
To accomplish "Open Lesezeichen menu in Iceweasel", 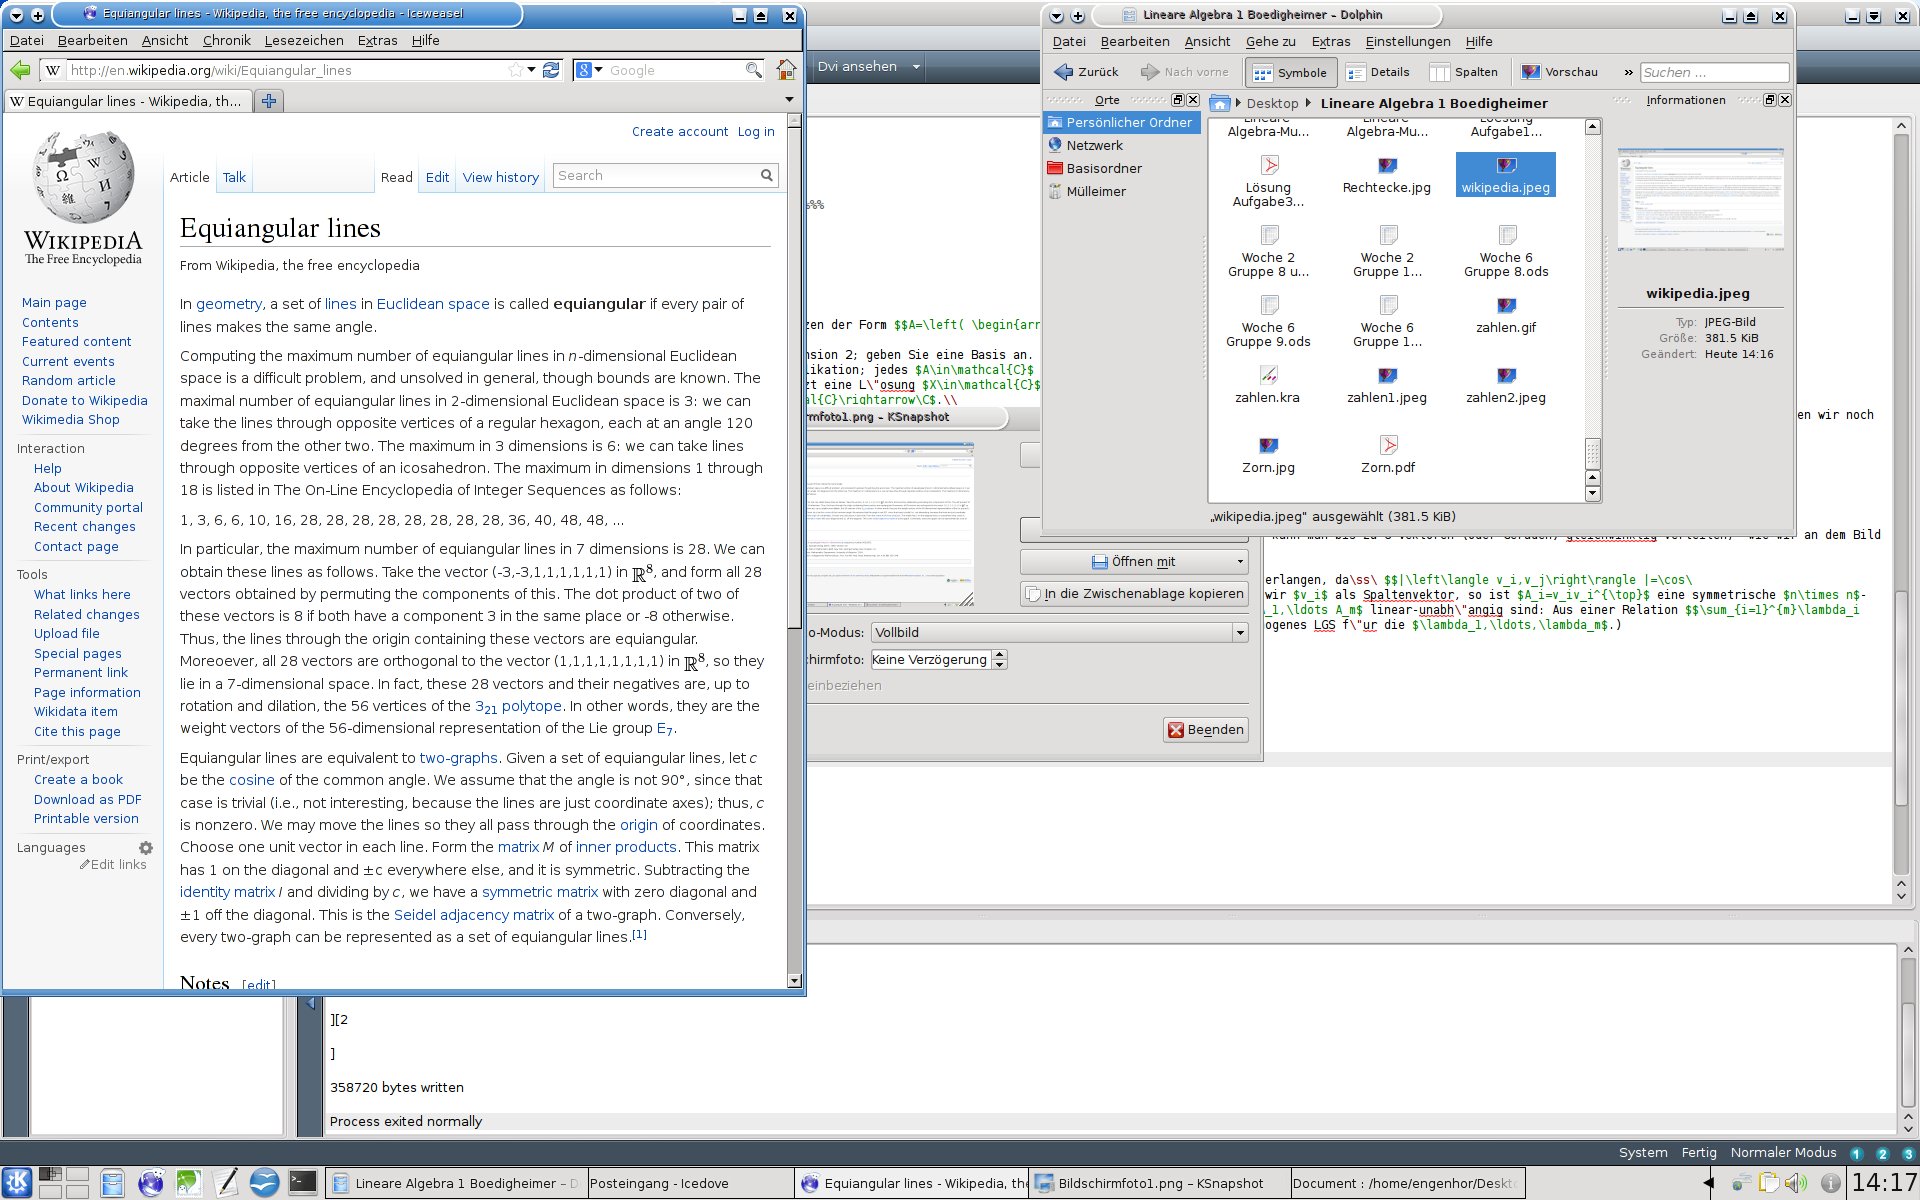I will (304, 40).
